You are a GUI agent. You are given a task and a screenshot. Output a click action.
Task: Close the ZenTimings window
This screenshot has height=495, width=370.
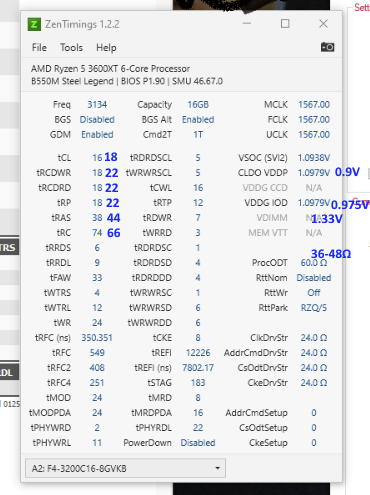[323, 24]
